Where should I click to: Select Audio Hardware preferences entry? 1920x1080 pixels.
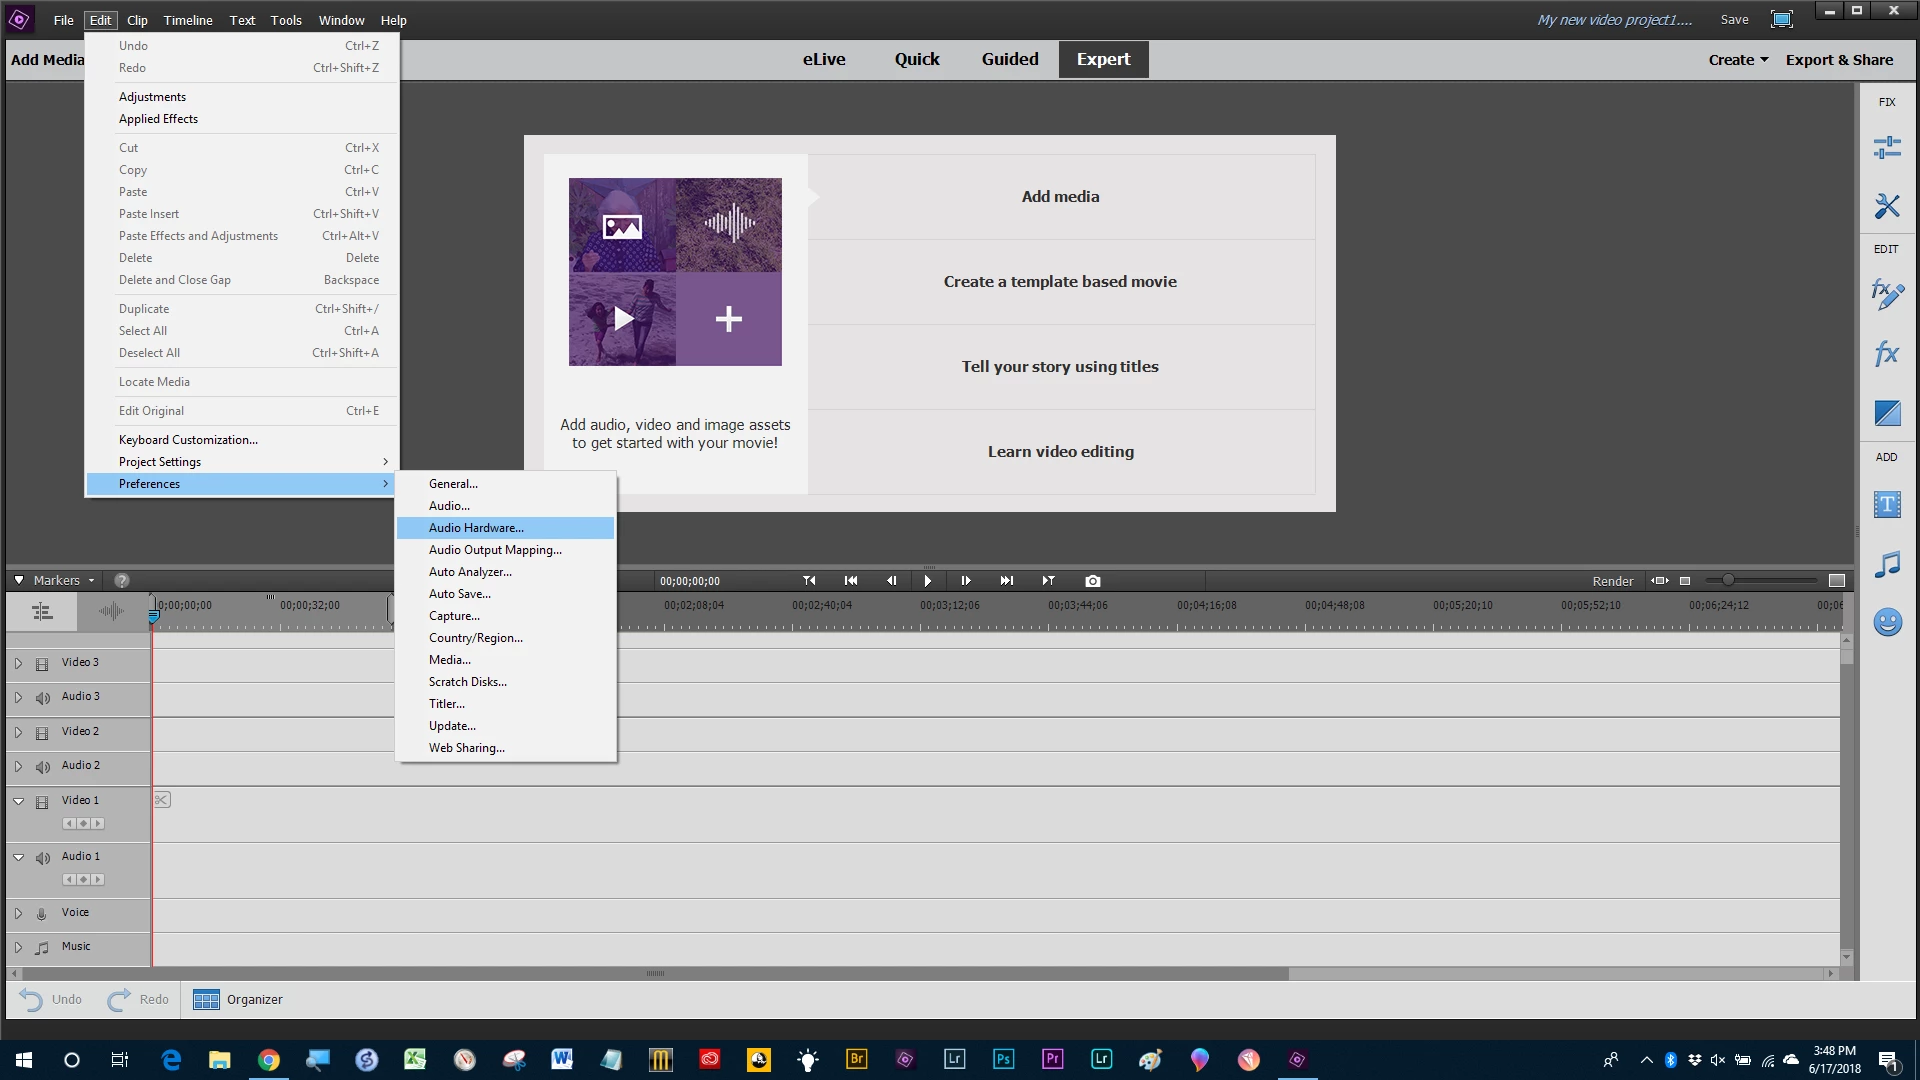[x=476, y=528]
